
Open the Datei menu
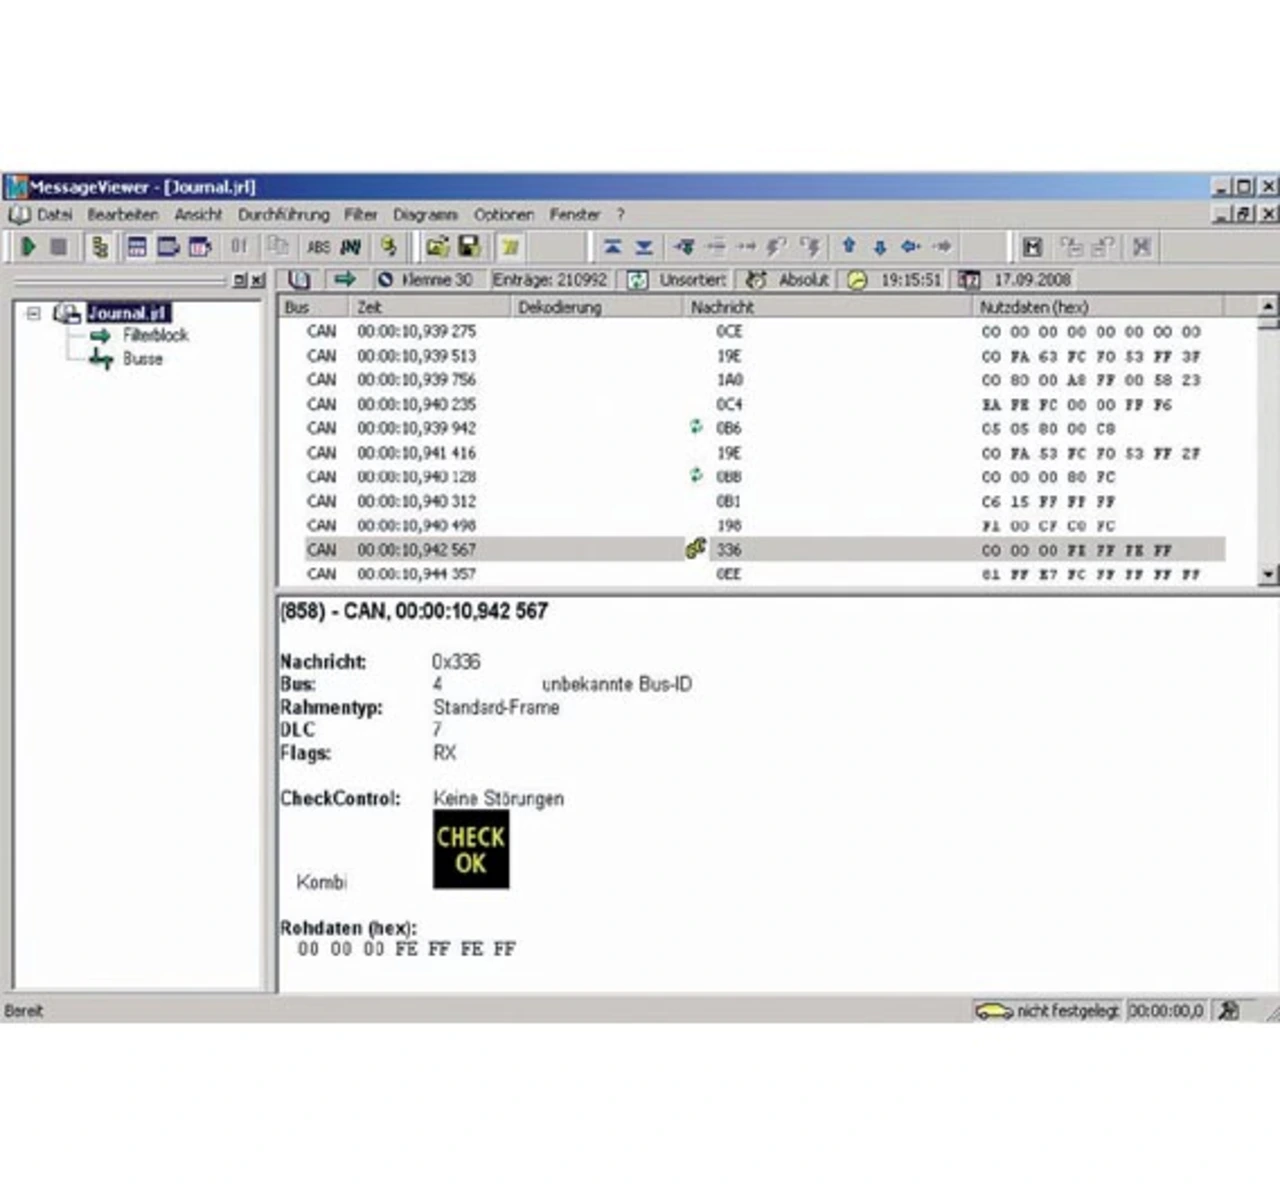tap(54, 214)
